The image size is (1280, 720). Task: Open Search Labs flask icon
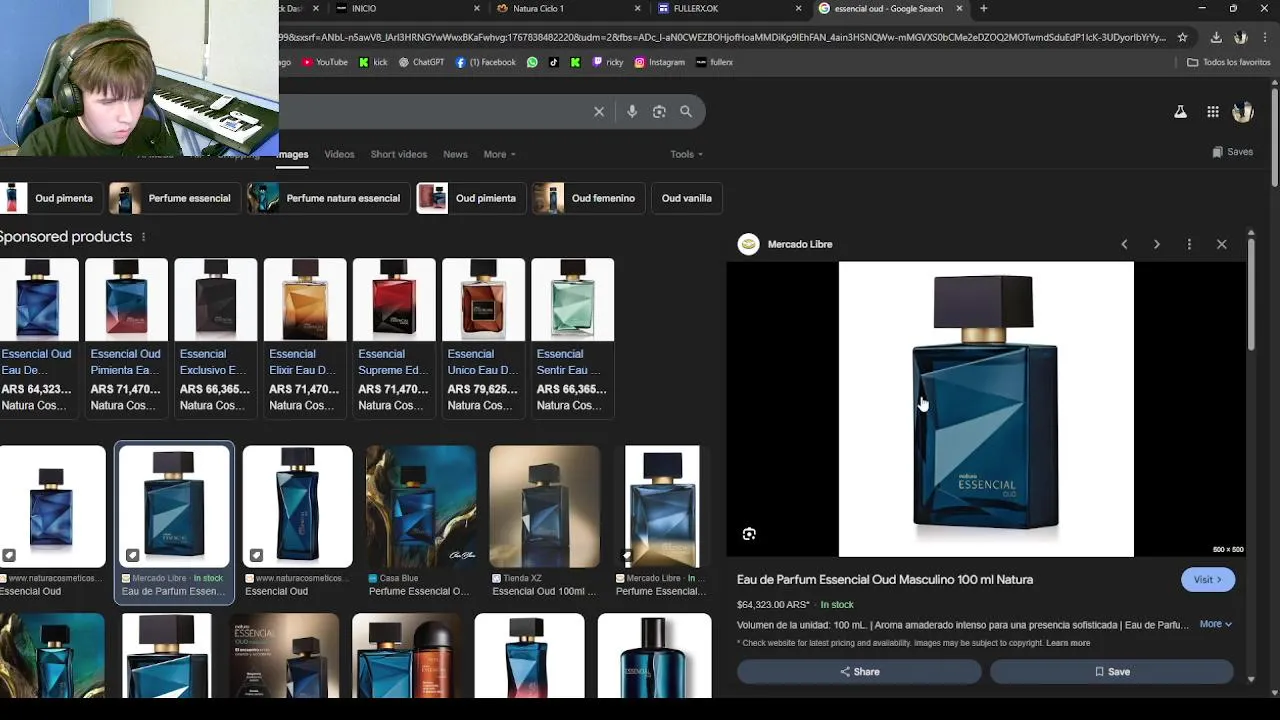tap(1180, 112)
